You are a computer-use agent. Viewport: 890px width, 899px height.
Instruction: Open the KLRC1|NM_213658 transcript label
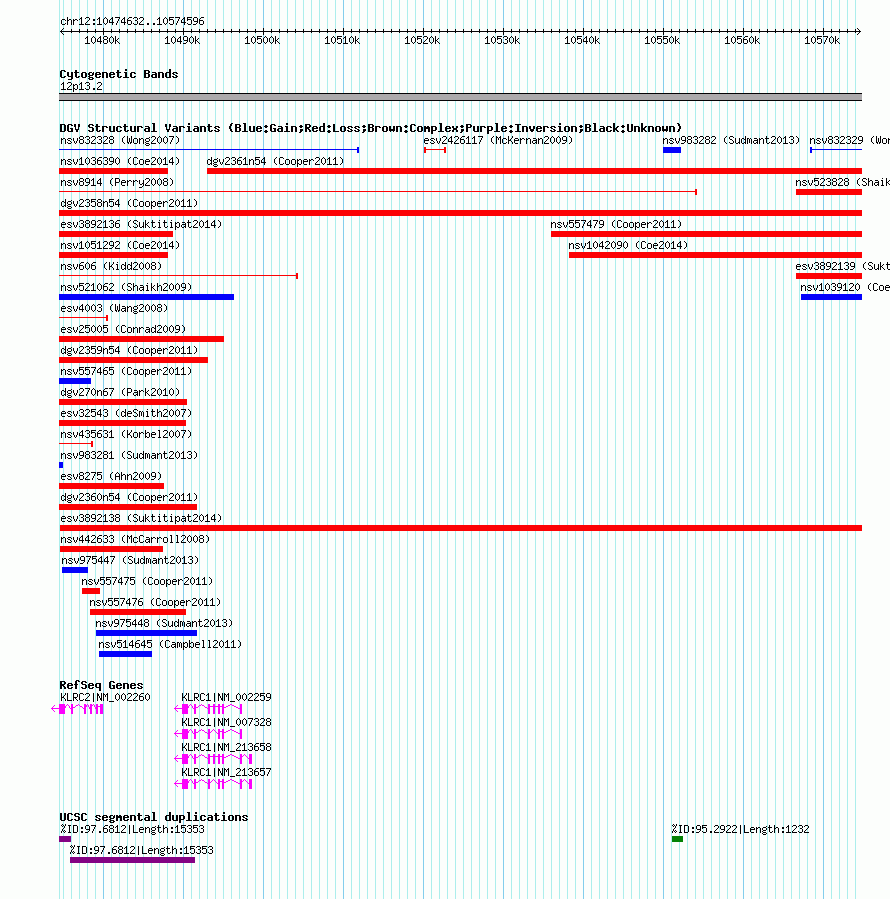pyautogui.click(x=226, y=748)
